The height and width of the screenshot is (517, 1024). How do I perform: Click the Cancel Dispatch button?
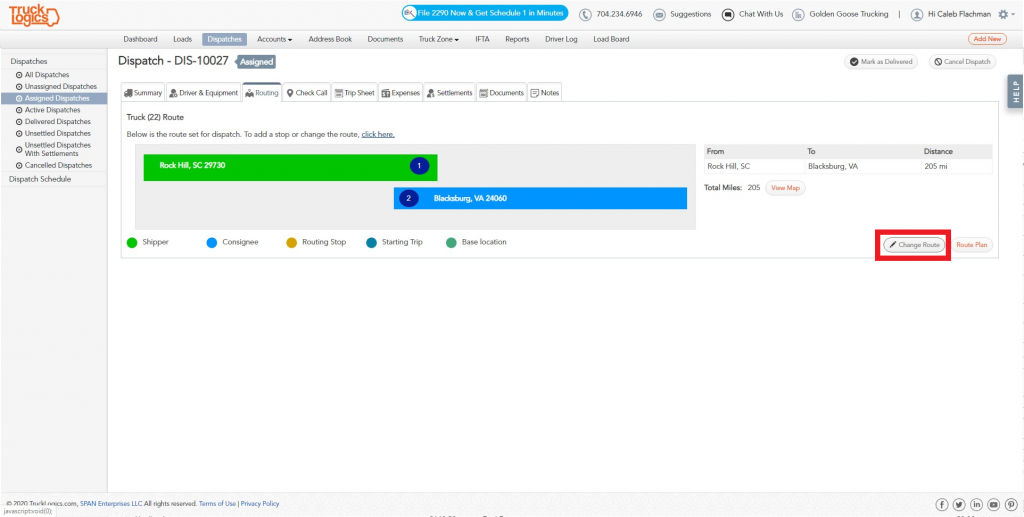pyautogui.click(x=962, y=62)
